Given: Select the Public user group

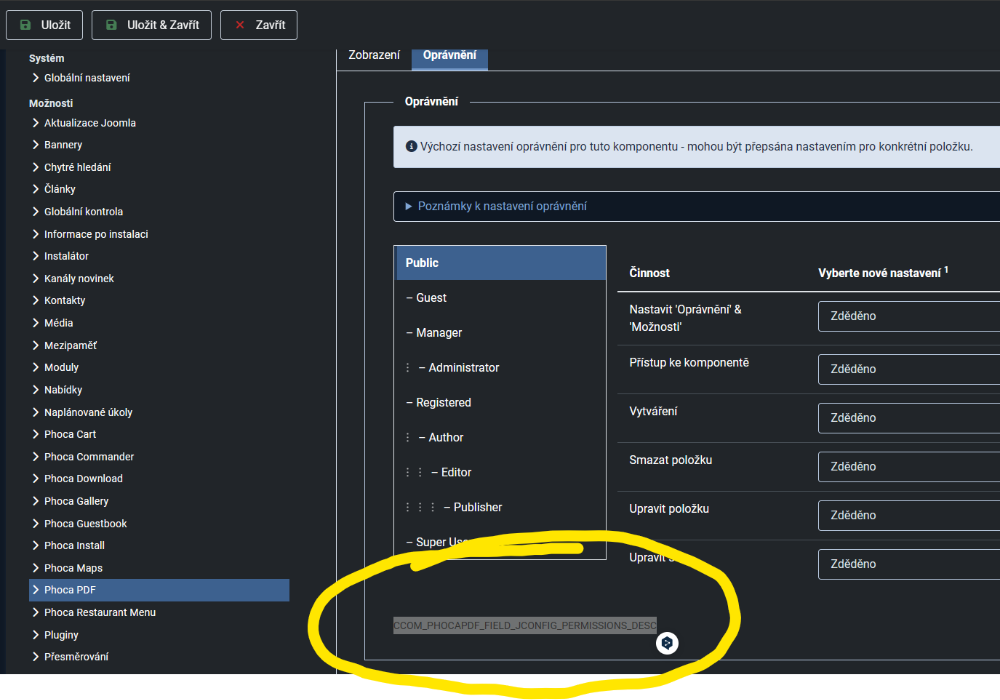Looking at the screenshot, I should [x=500, y=263].
